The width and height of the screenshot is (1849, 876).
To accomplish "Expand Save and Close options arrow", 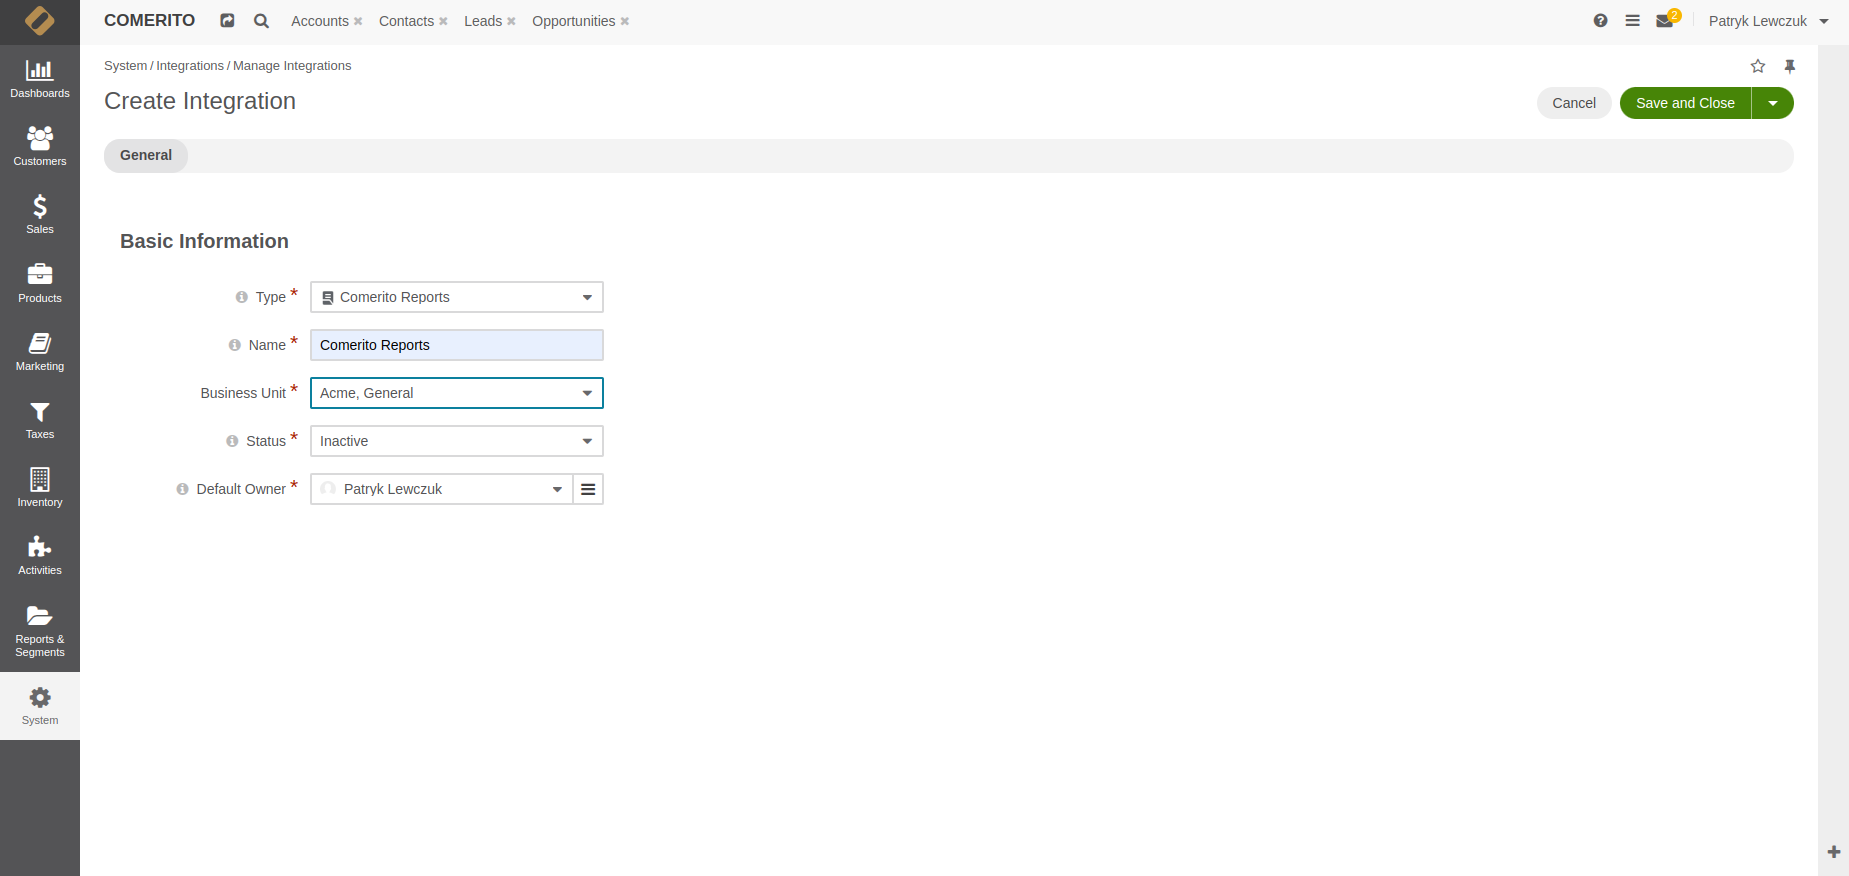I will (x=1773, y=103).
